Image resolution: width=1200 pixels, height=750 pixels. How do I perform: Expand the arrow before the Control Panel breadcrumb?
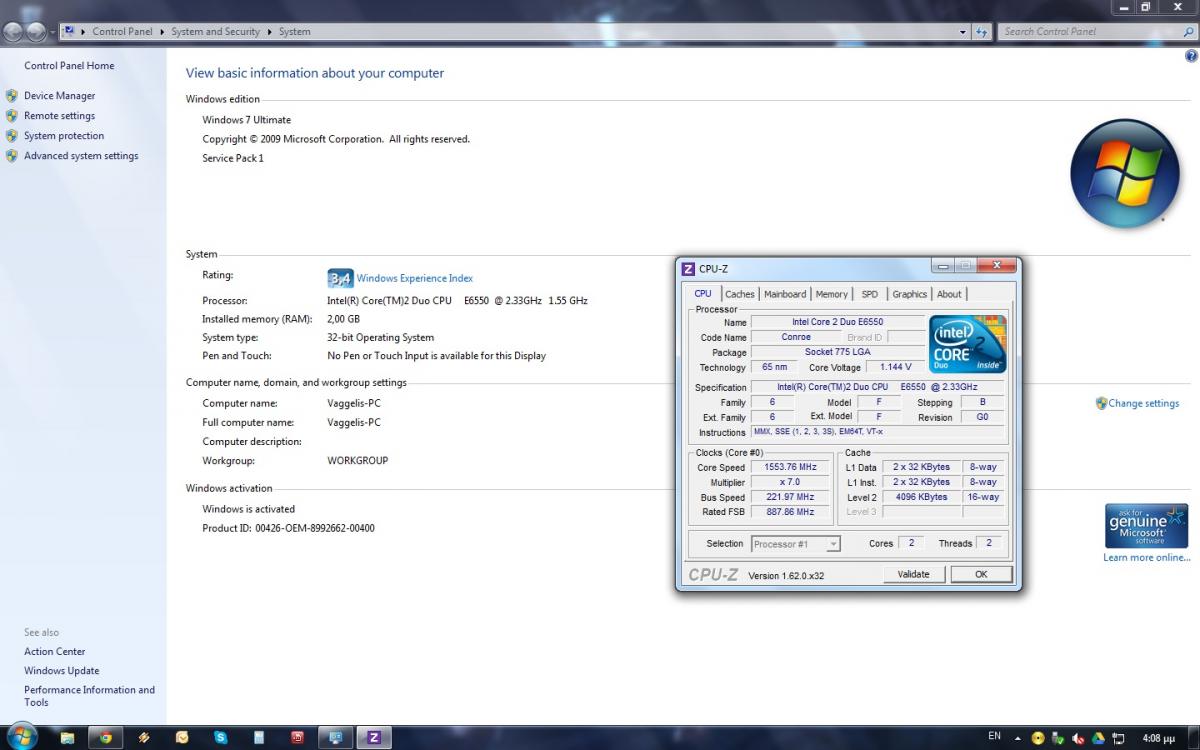tap(83, 32)
